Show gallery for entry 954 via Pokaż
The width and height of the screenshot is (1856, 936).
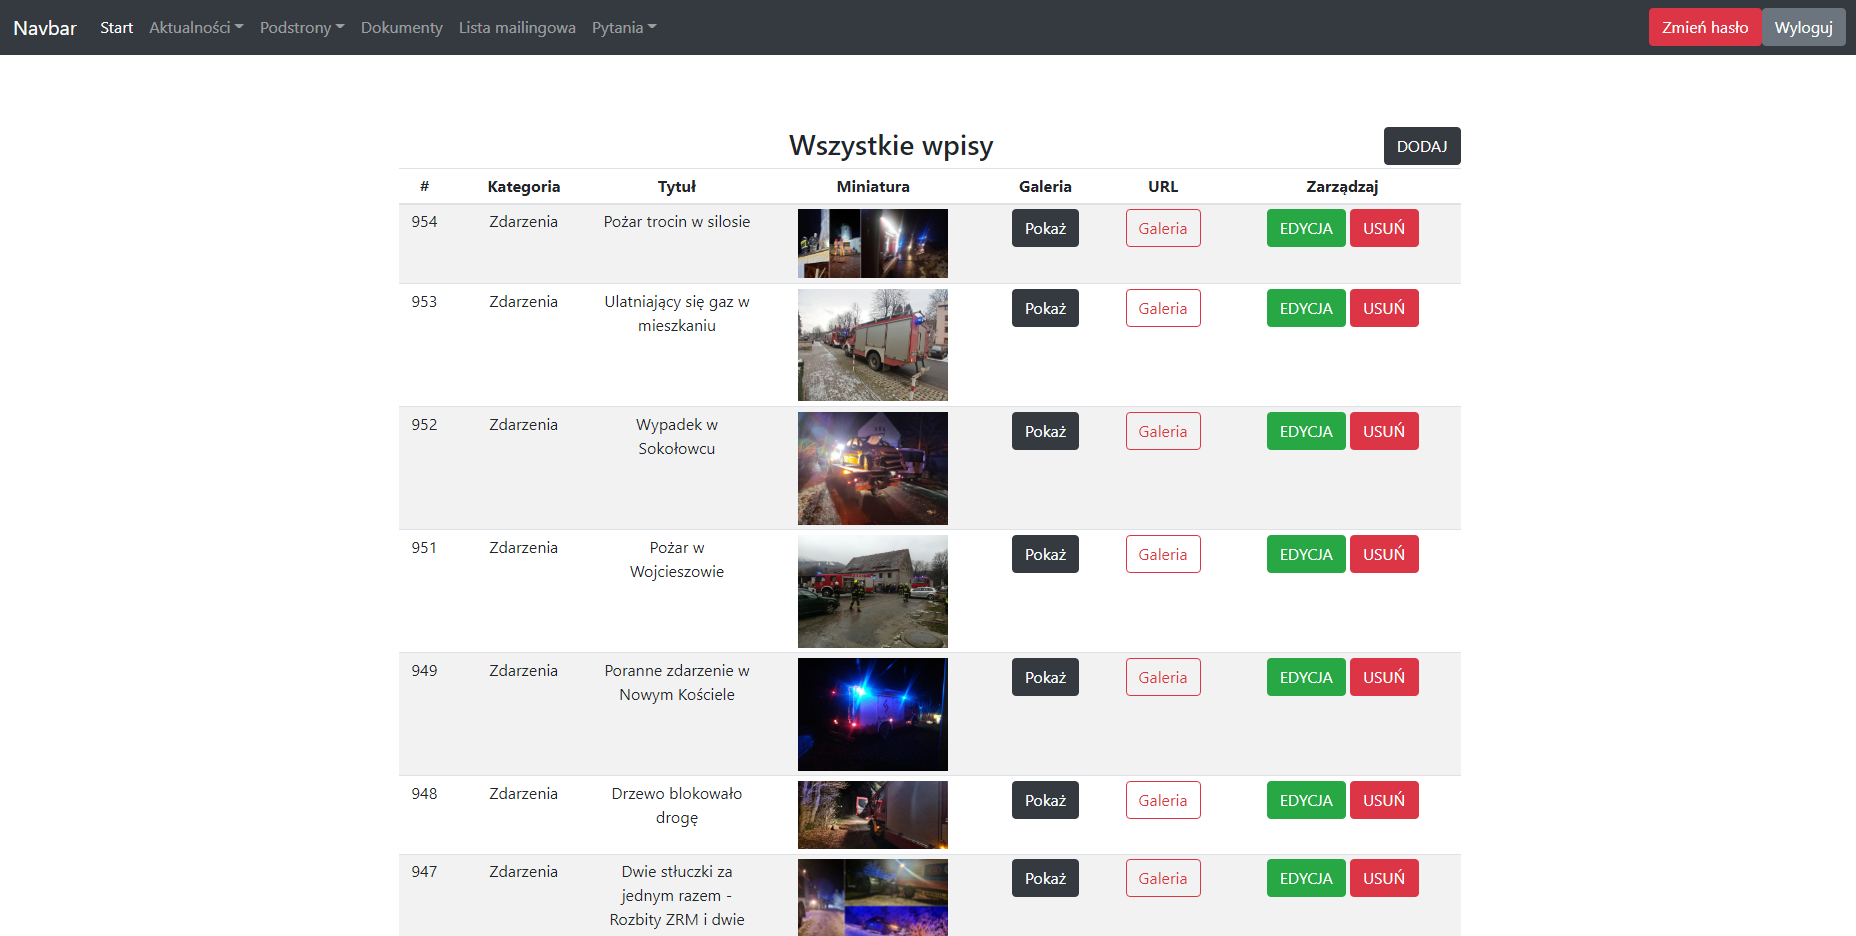point(1045,228)
